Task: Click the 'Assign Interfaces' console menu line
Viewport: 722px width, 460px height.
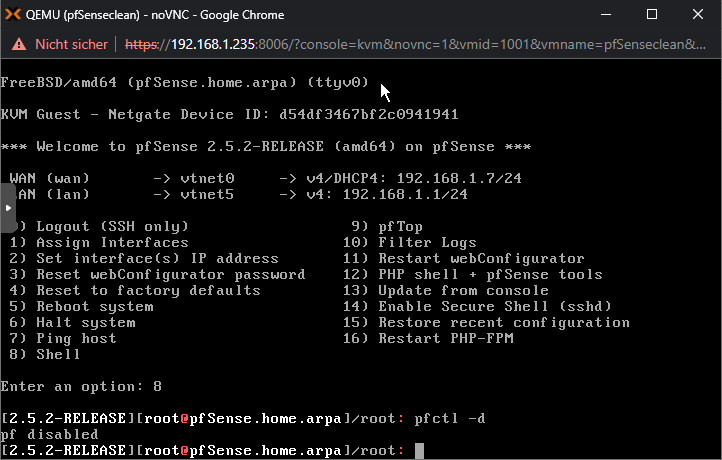Action: 99,242
